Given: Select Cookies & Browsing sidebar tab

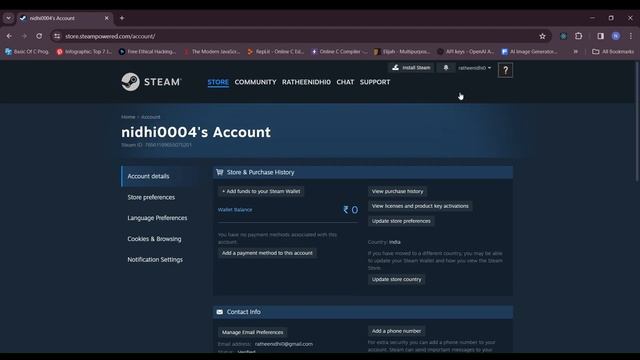Looking at the screenshot, I should [x=154, y=239].
